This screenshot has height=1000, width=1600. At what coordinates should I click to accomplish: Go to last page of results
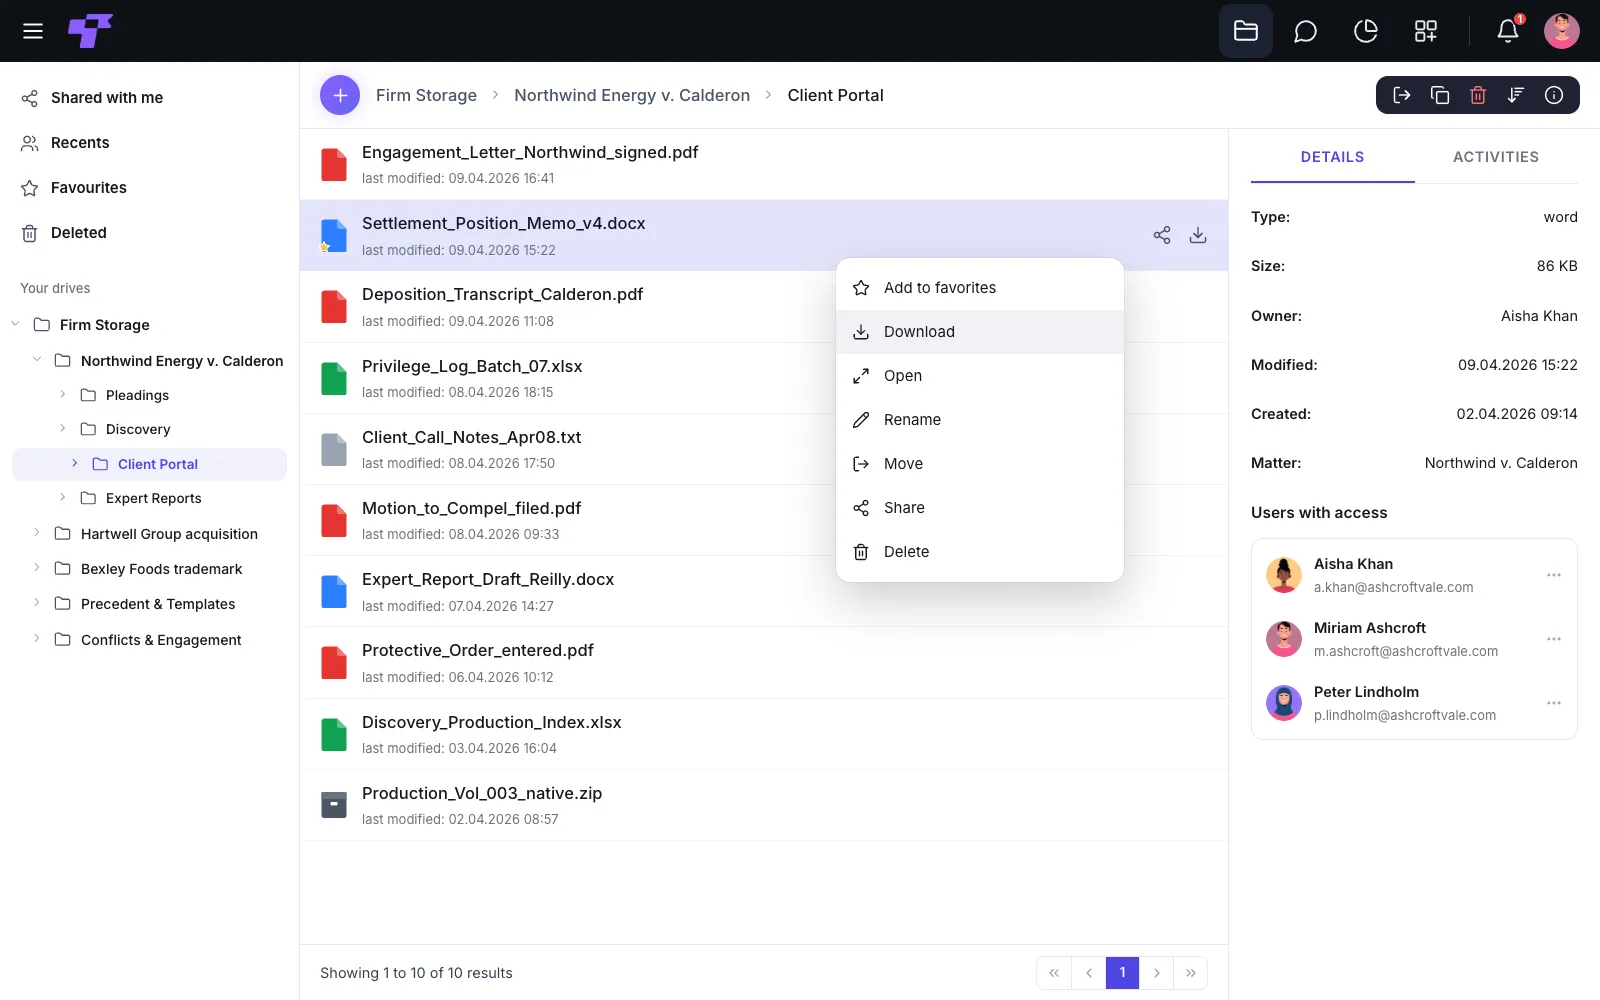1190,973
